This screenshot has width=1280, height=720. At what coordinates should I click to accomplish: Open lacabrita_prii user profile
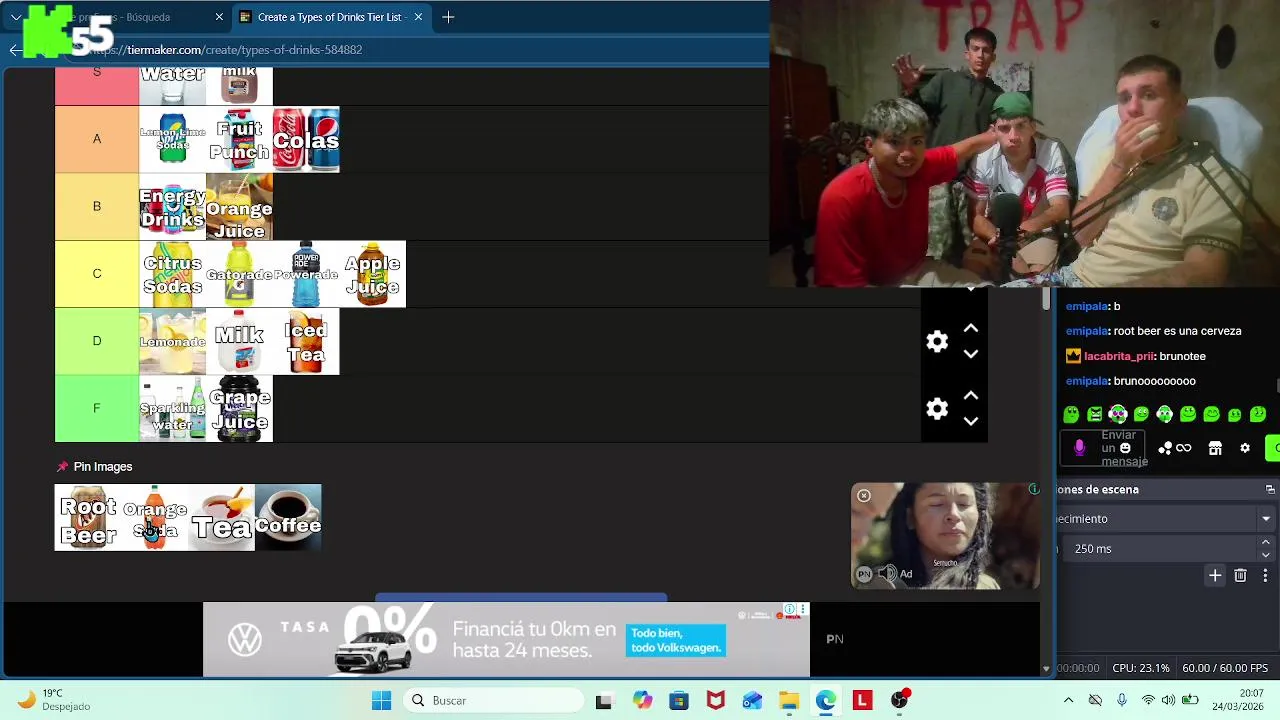1118,356
